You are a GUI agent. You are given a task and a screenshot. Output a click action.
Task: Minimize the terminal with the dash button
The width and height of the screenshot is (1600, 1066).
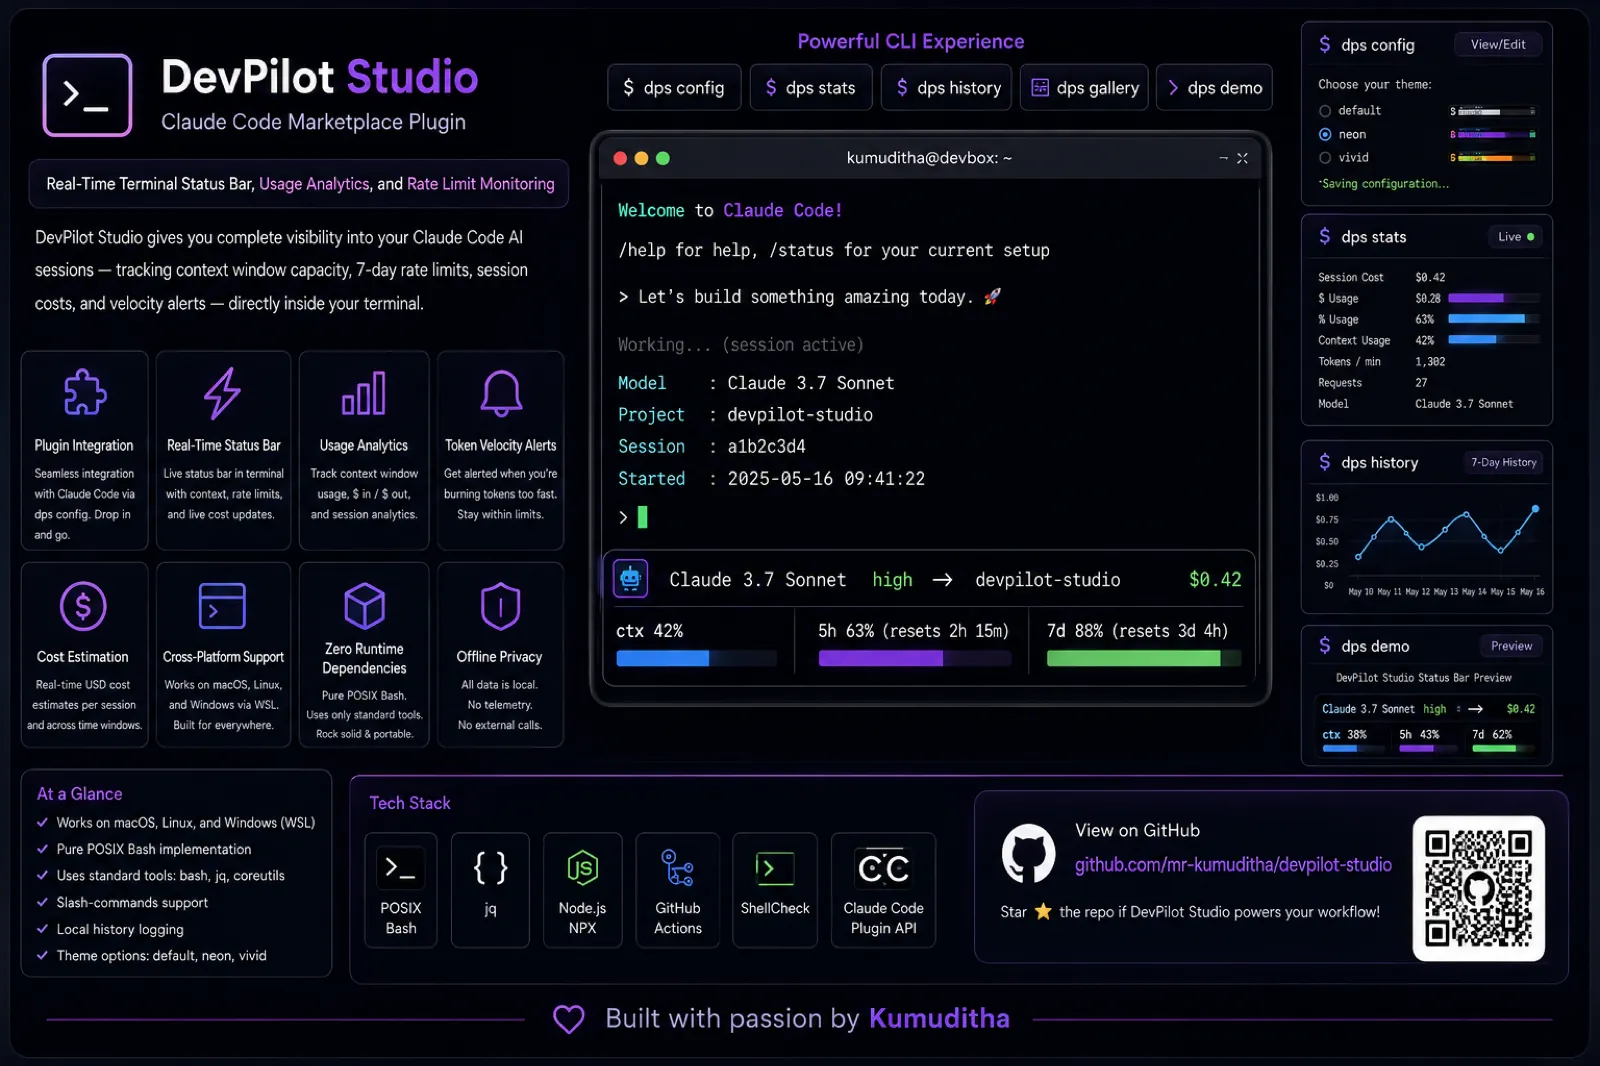pyautogui.click(x=1223, y=158)
